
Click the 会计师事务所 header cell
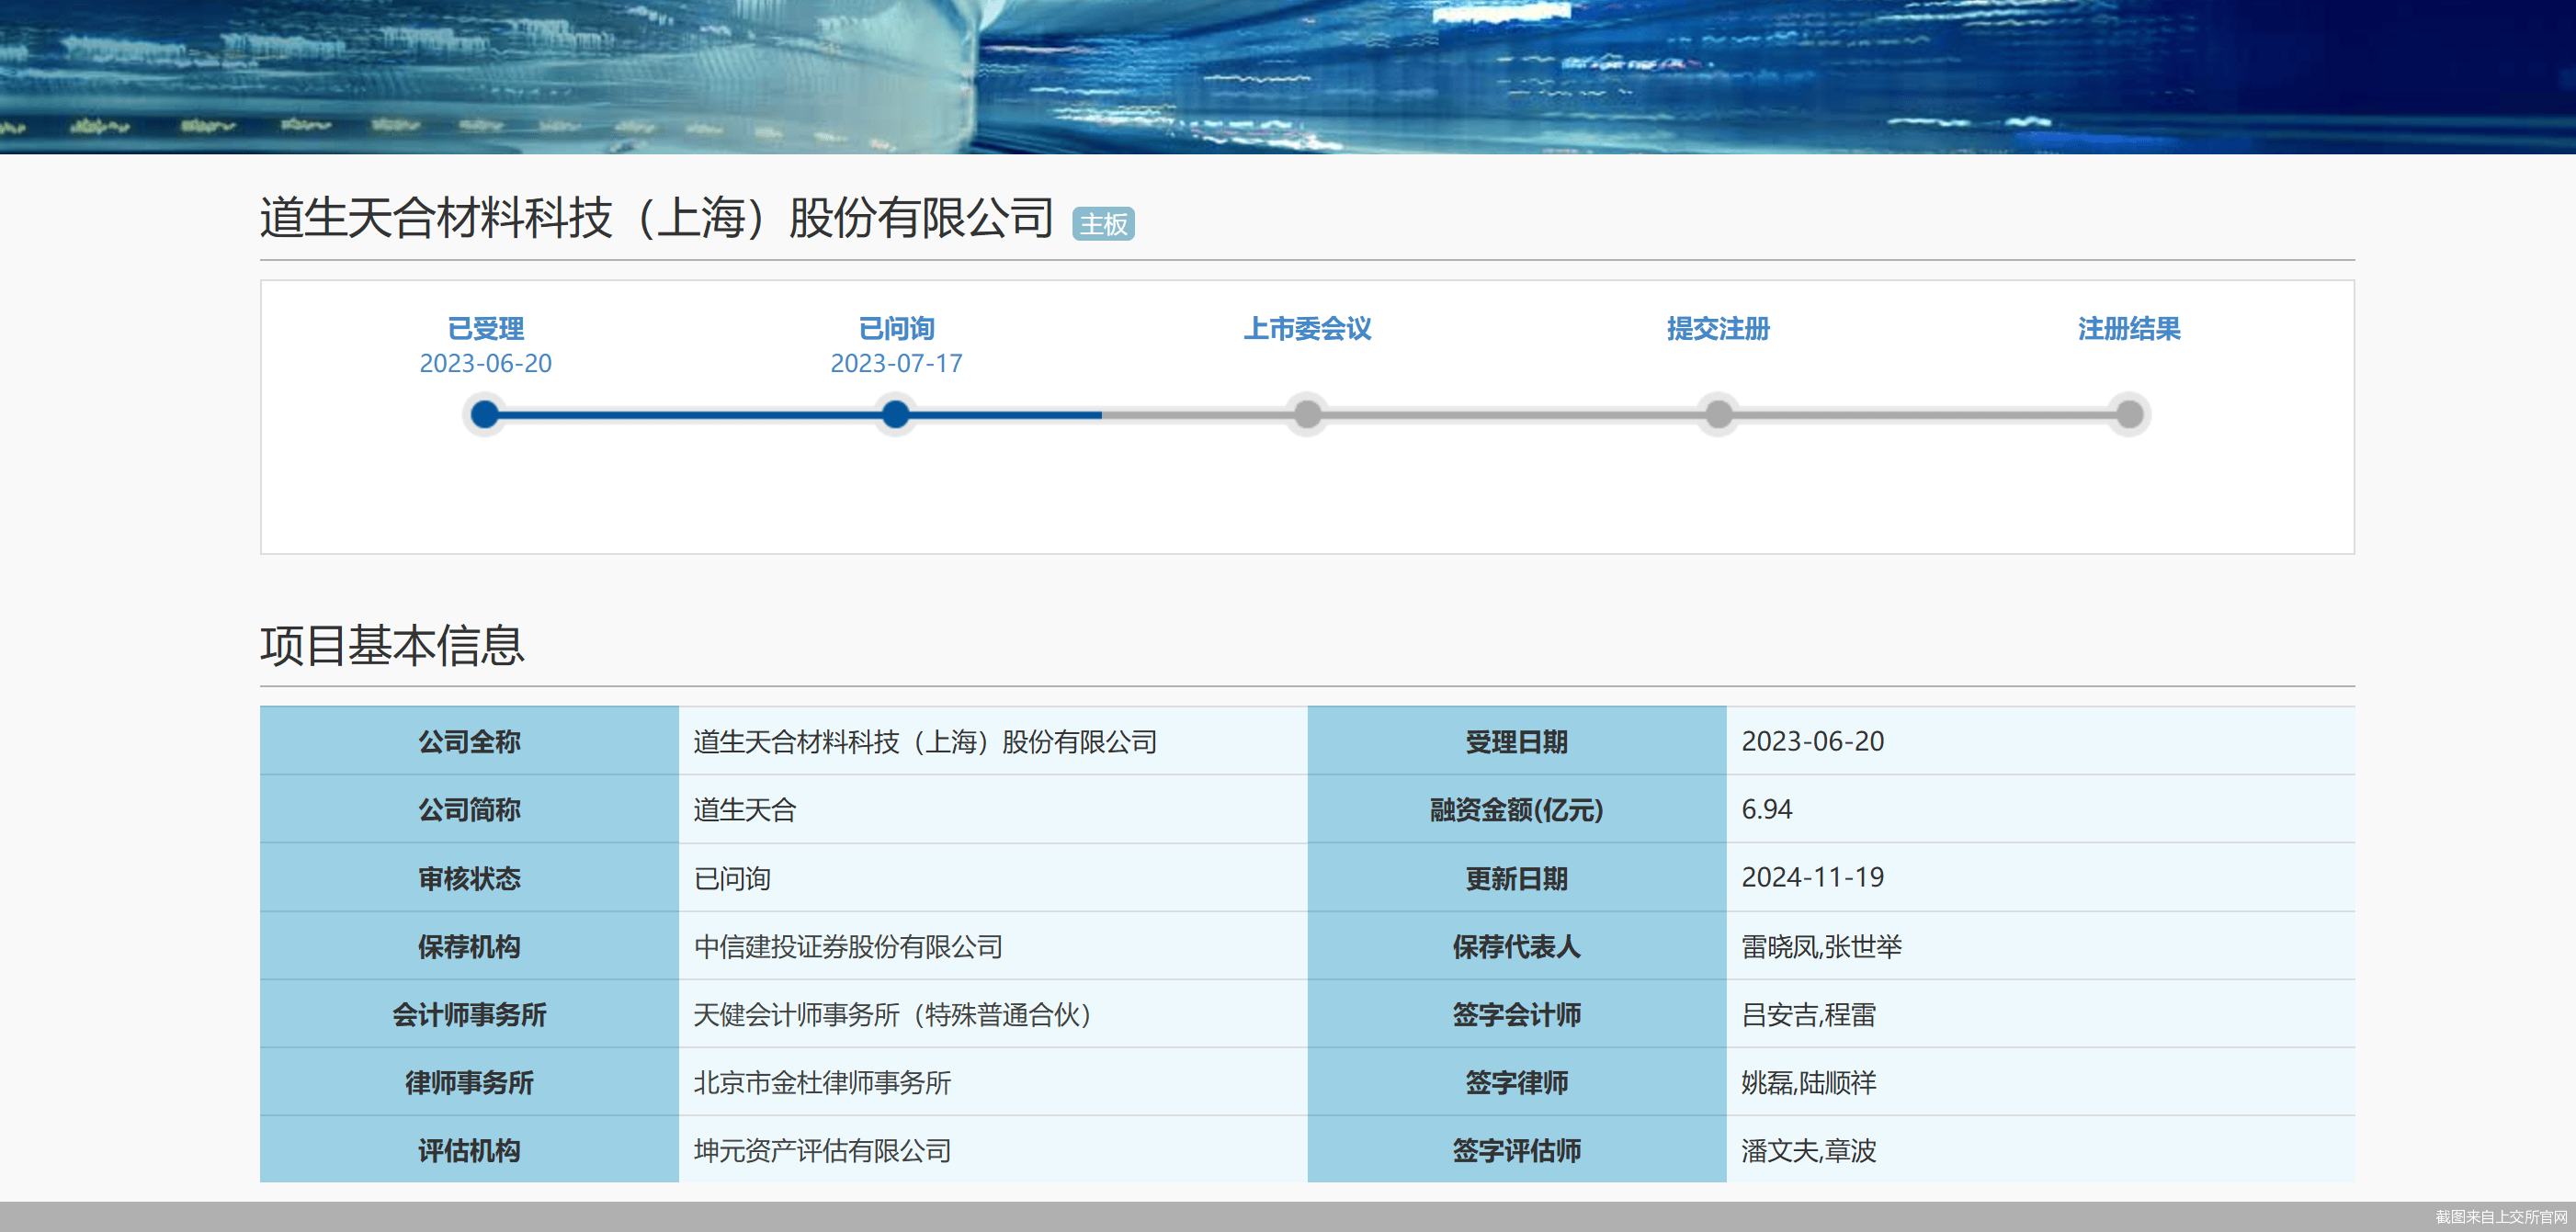pos(469,1014)
